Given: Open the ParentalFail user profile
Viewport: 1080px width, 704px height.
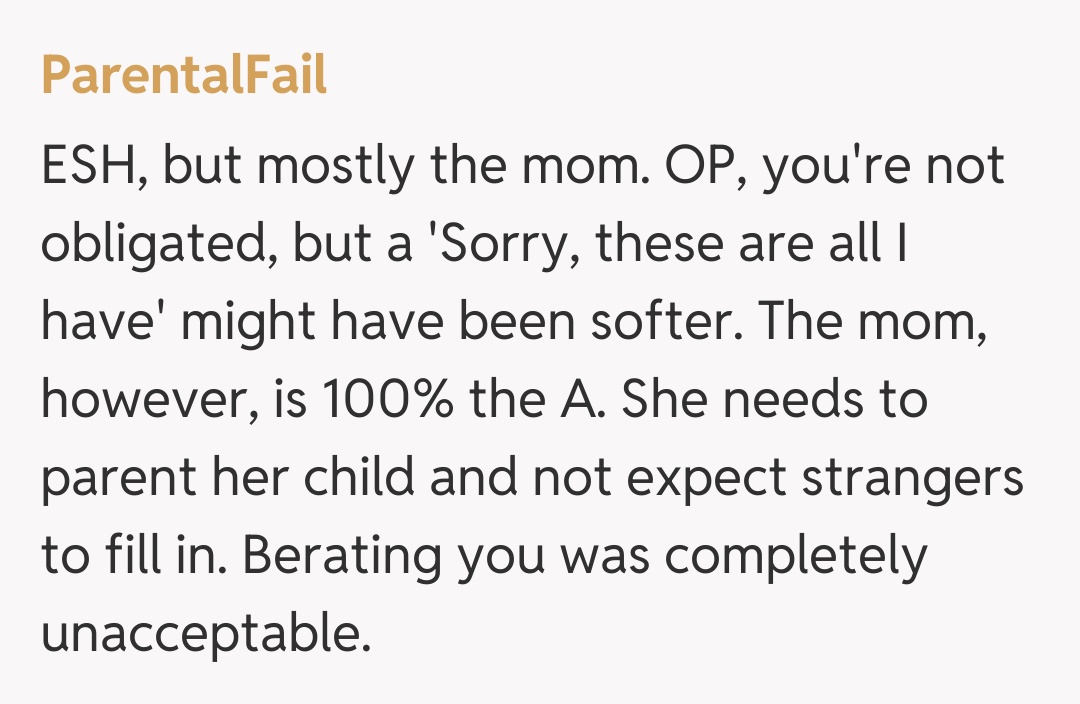Looking at the screenshot, I should 184,77.
